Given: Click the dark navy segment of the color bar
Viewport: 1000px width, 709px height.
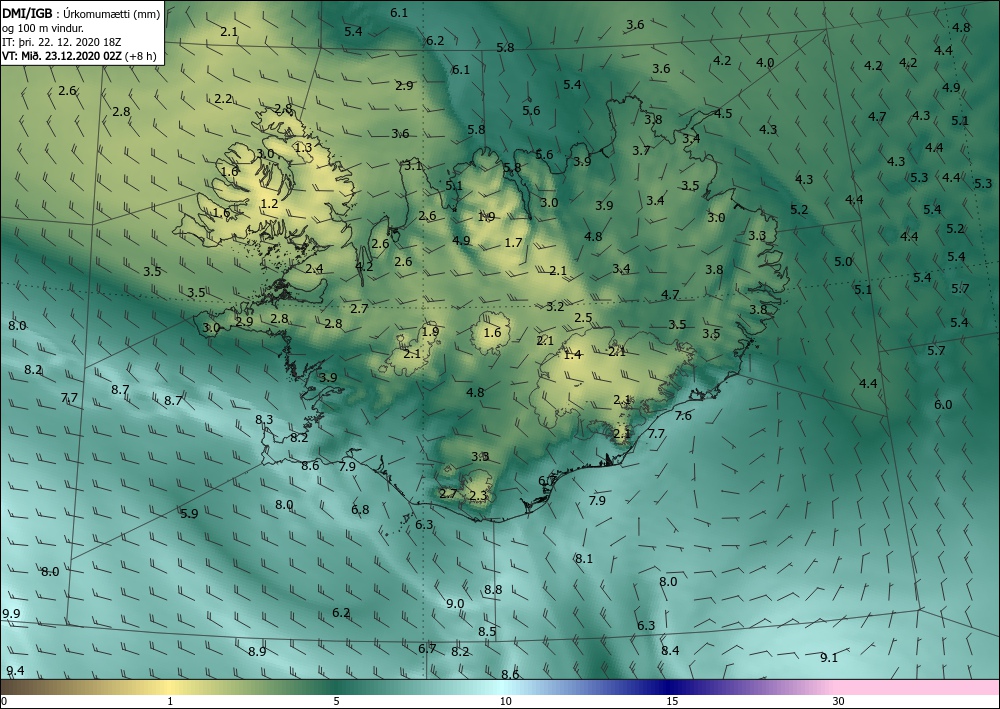Looking at the screenshot, I should point(670,687).
